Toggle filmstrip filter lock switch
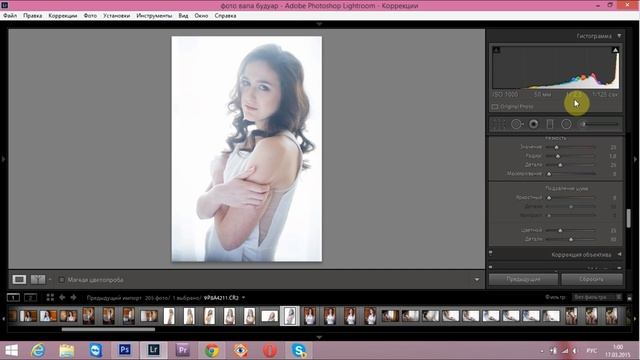This screenshot has width=640, height=360. tap(629, 298)
